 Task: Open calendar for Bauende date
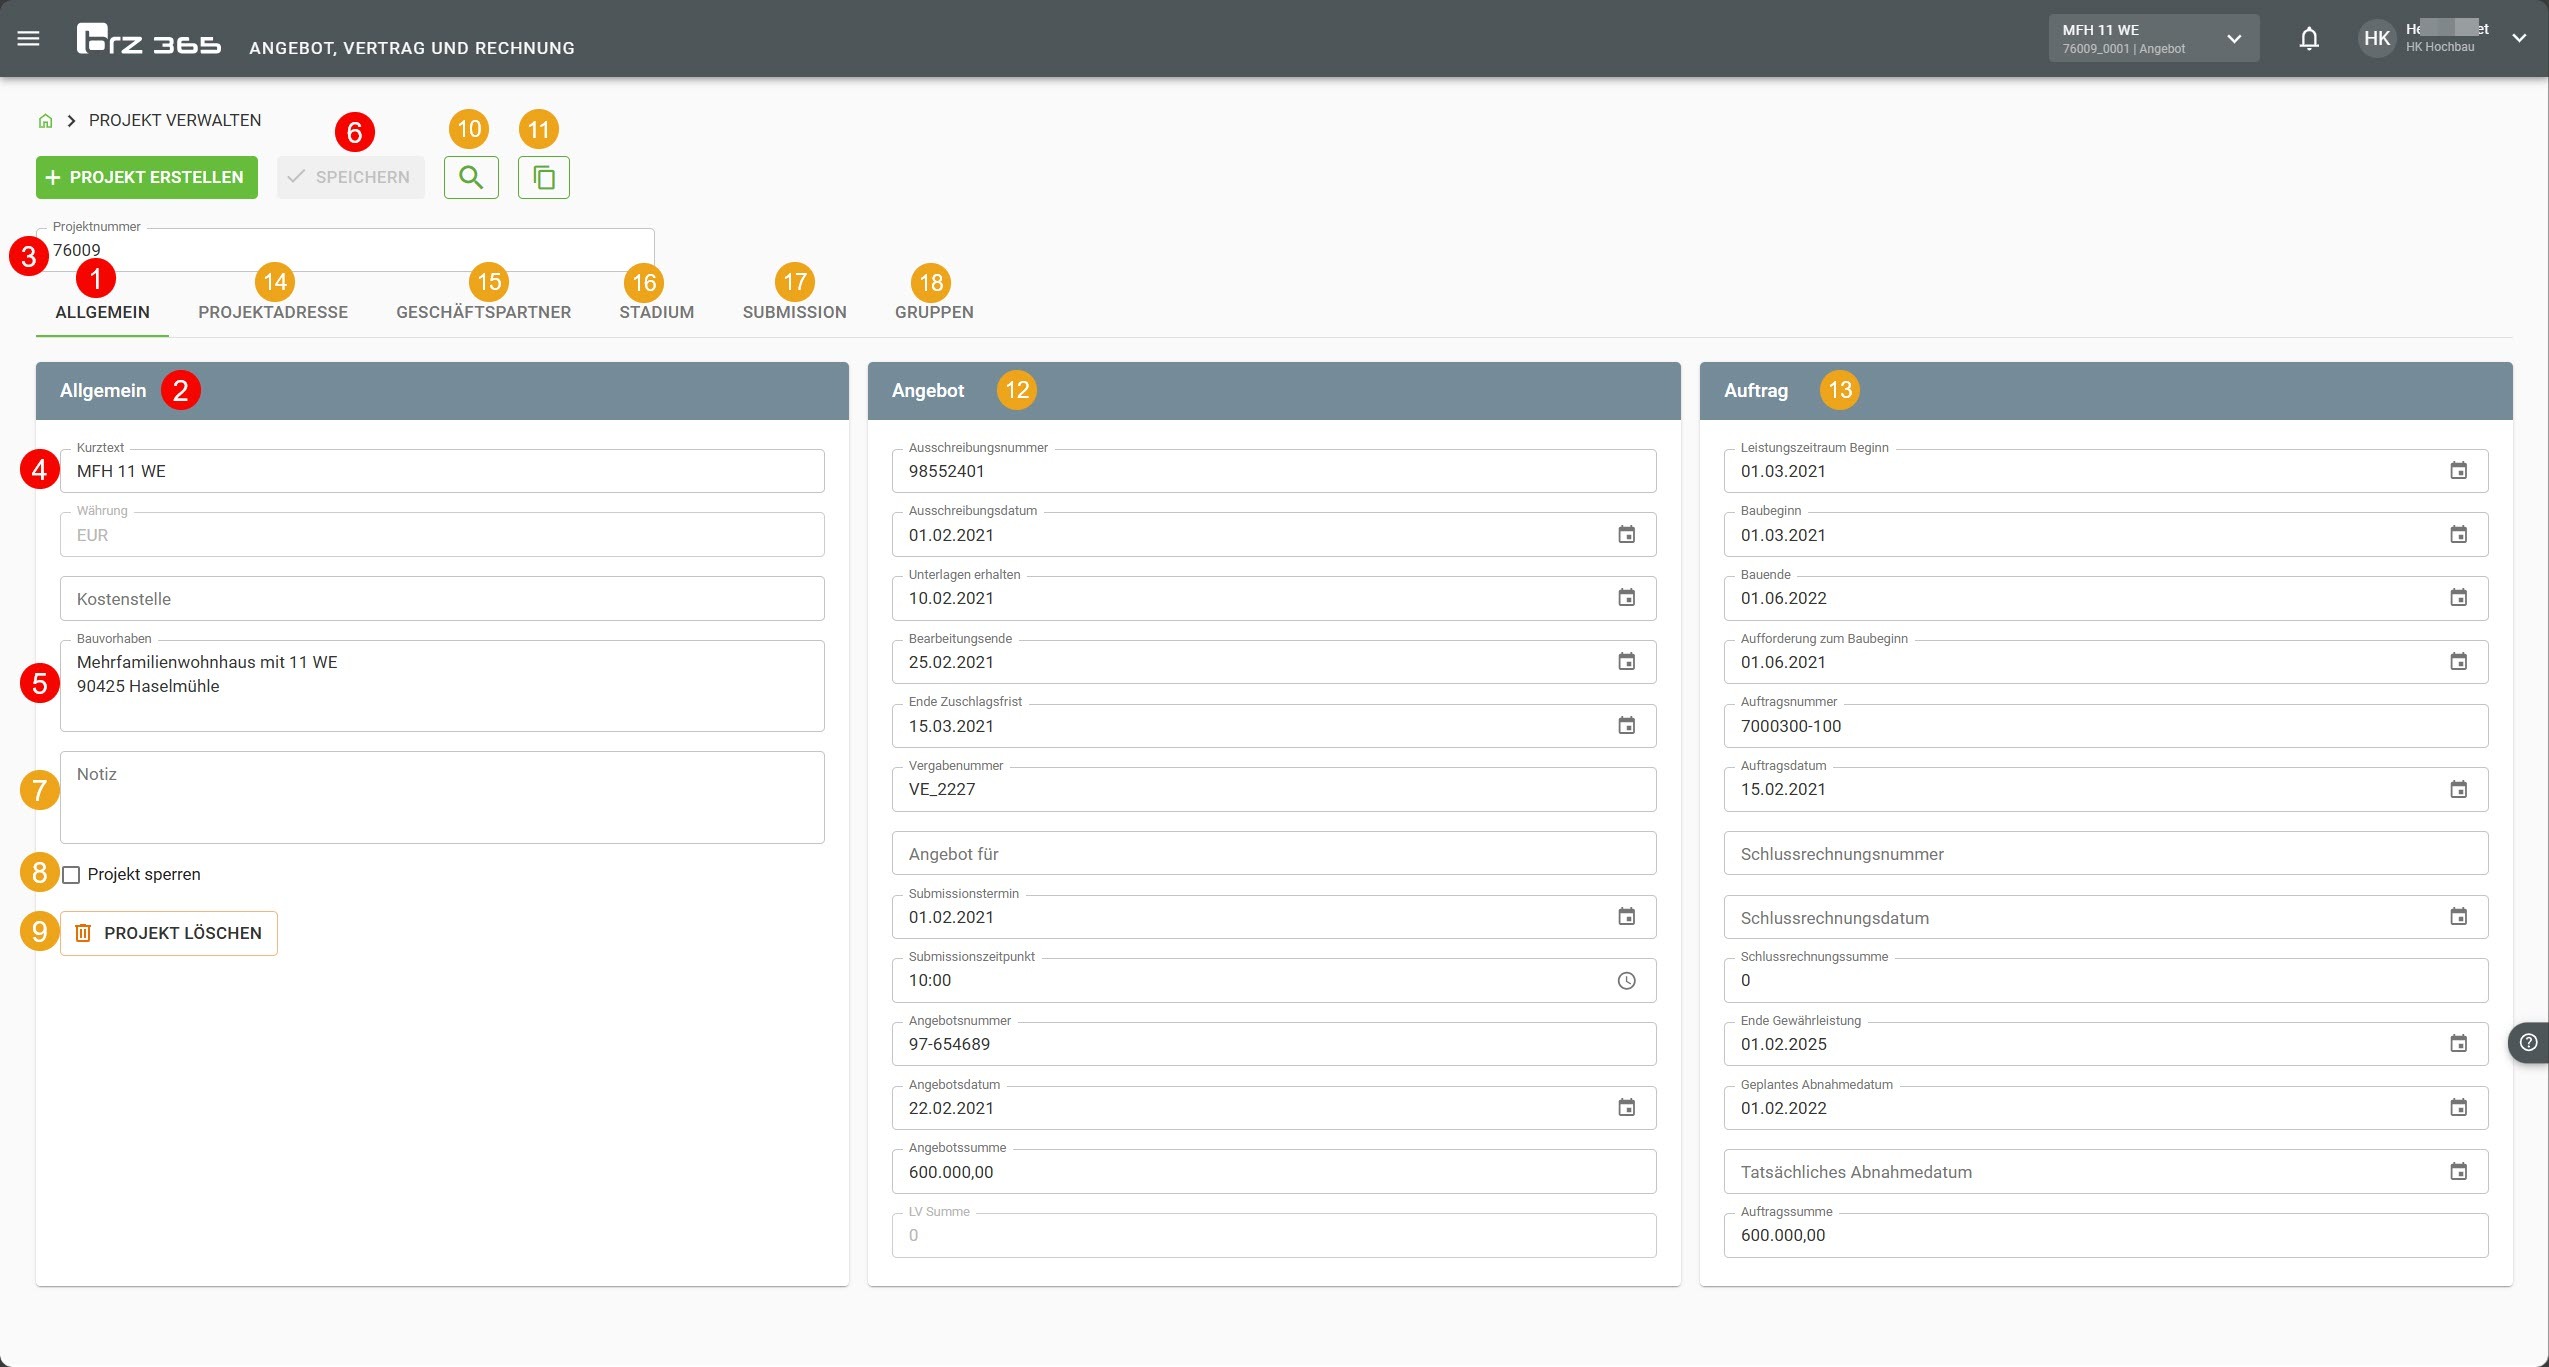(2459, 598)
